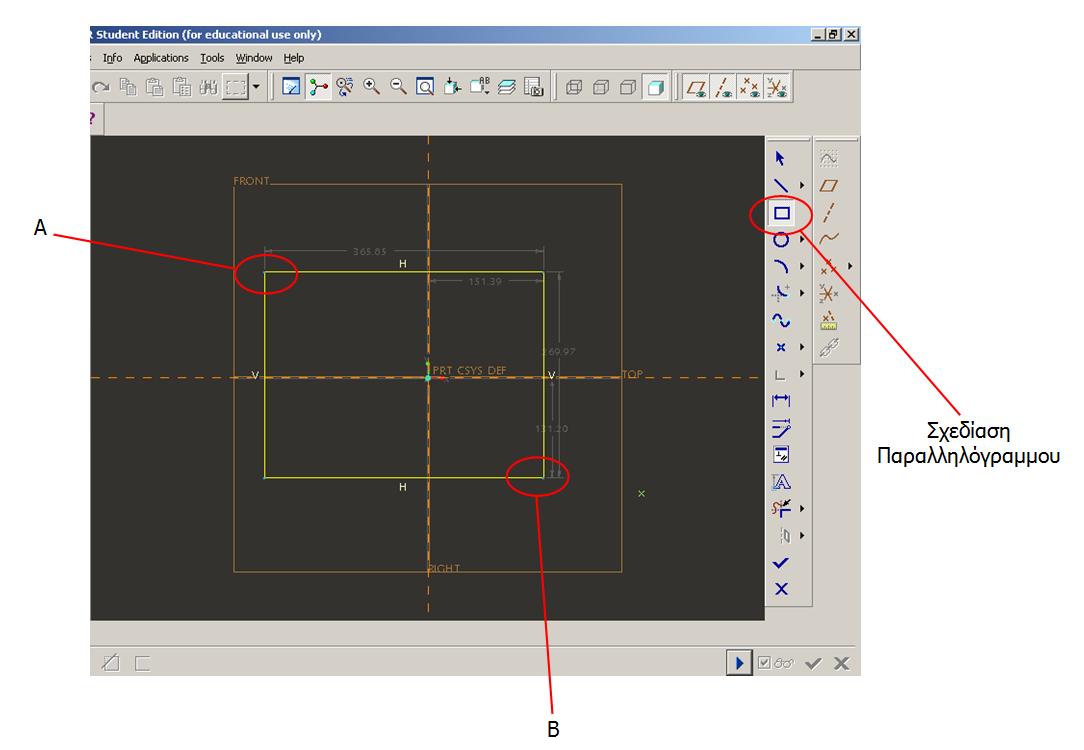Open the Constraints dialog tool
This screenshot has height=750, width=1084.
(x=781, y=455)
